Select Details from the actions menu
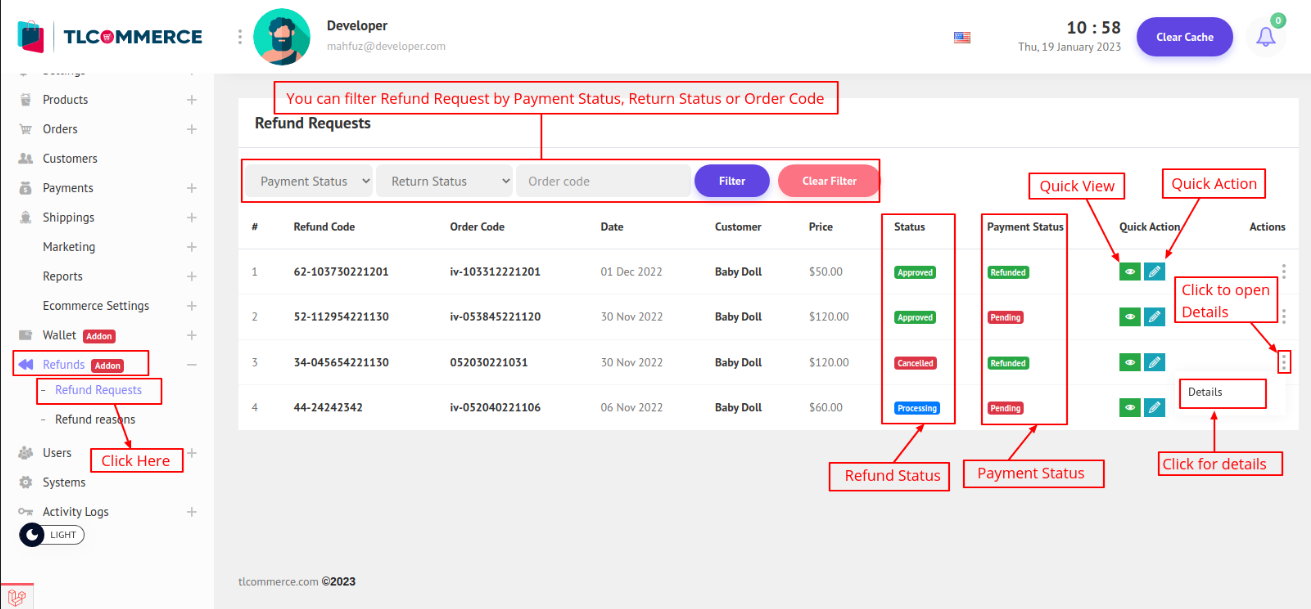The height and width of the screenshot is (609, 1311). pyautogui.click(x=1206, y=392)
